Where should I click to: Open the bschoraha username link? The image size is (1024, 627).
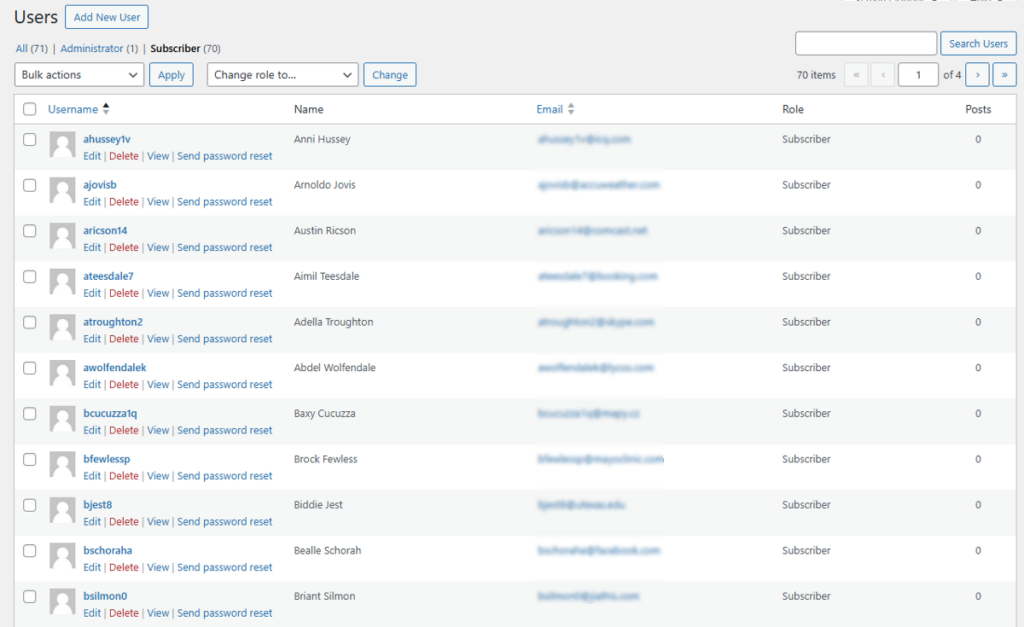click(x=107, y=551)
